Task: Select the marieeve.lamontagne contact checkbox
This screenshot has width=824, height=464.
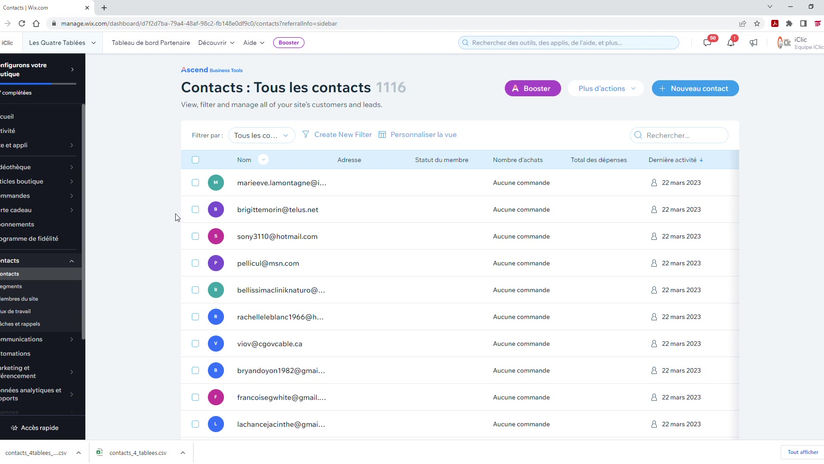Action: (195, 182)
